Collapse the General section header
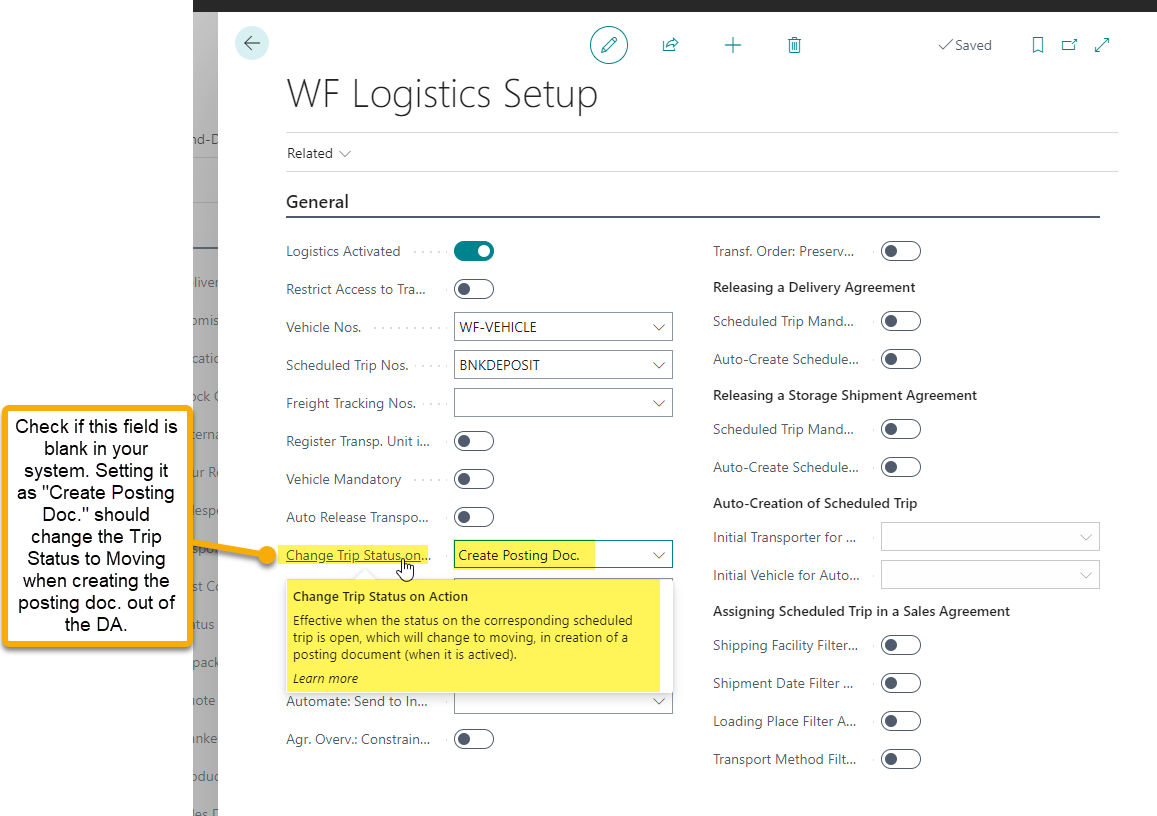The width and height of the screenshot is (1157, 816). [x=317, y=202]
